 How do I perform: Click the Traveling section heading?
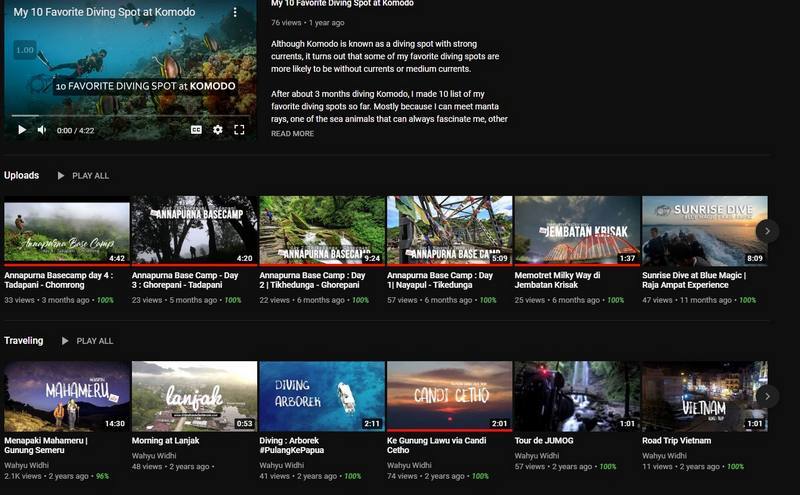[x=23, y=340]
